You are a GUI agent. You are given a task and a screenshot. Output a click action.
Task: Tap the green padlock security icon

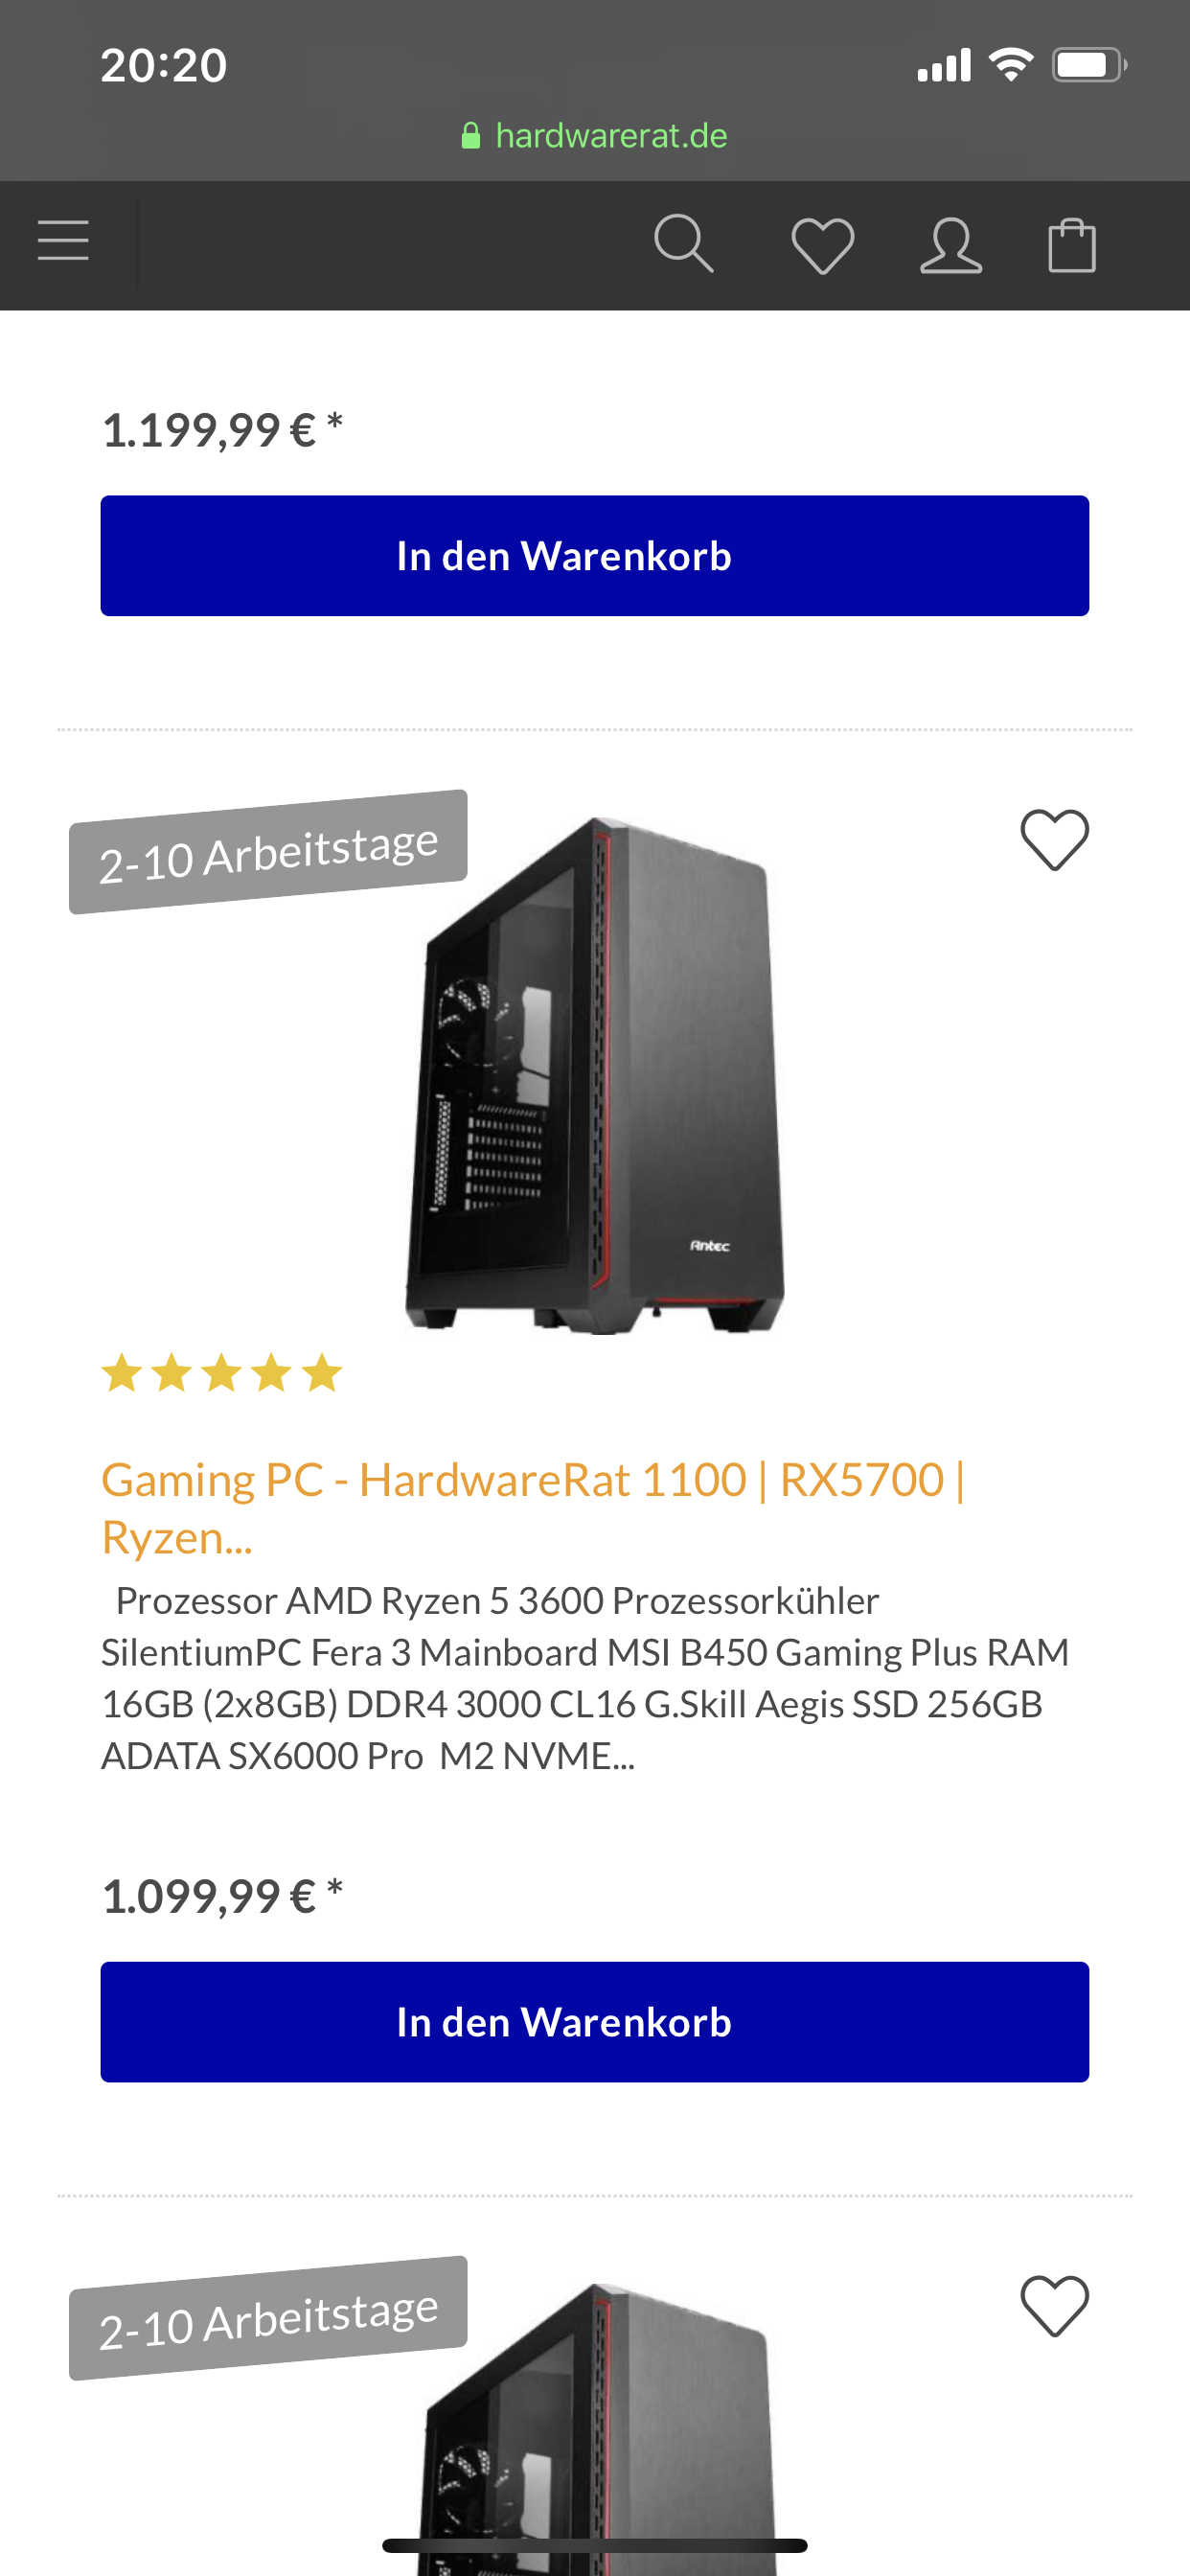[x=470, y=135]
